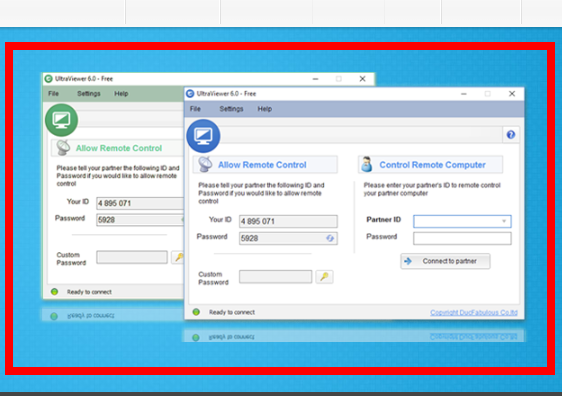Click the blue monitor logo icon

tap(203, 136)
